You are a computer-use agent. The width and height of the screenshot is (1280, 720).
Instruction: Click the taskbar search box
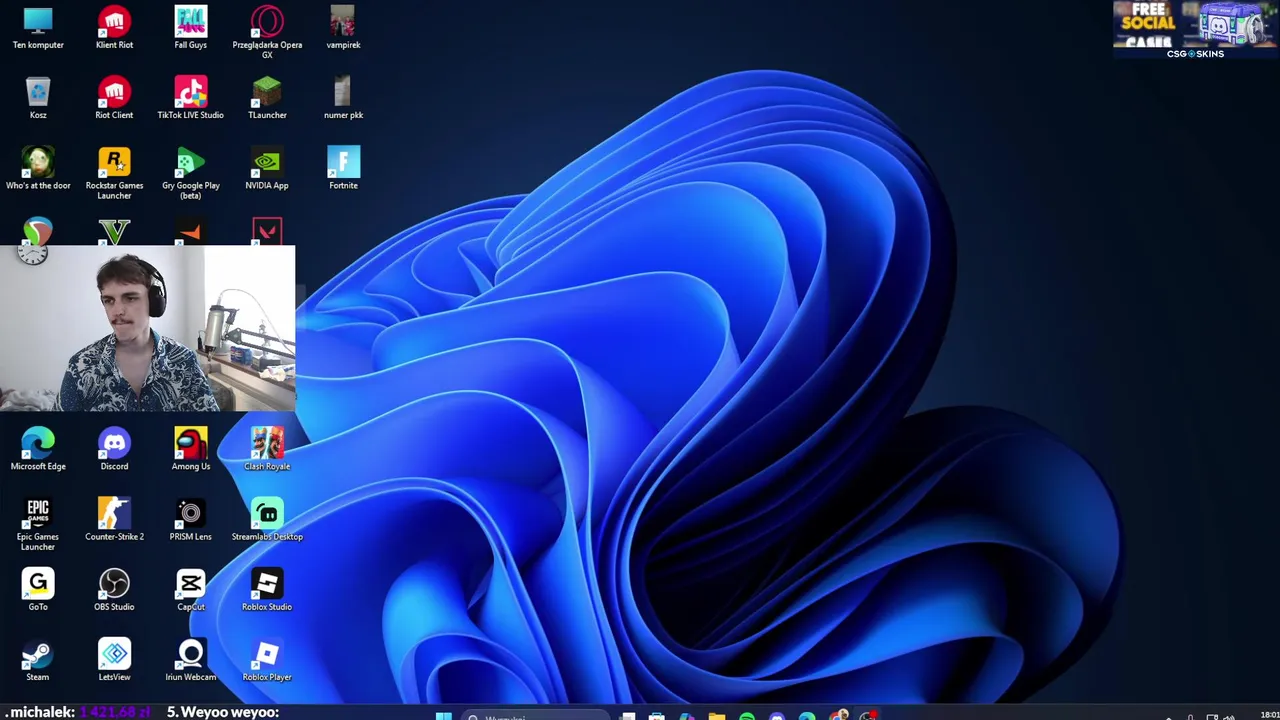coord(534,715)
